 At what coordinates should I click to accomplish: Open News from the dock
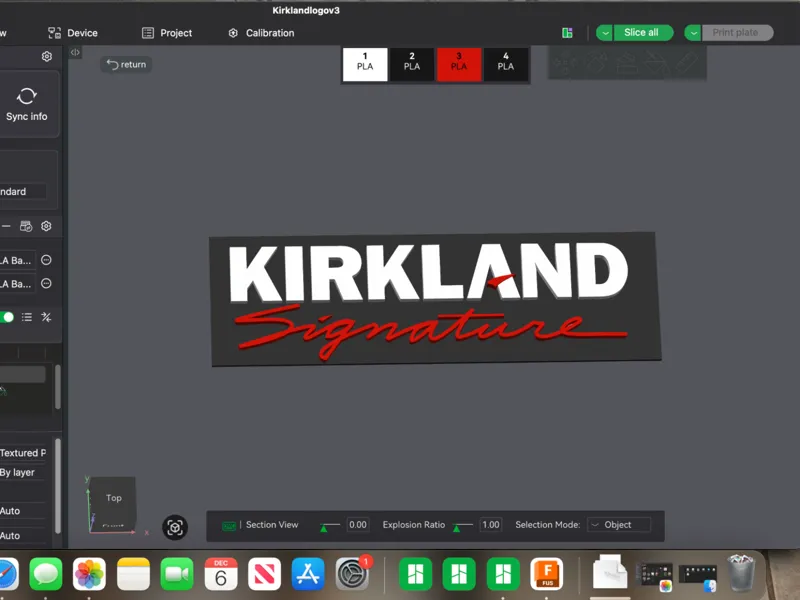[x=264, y=574]
